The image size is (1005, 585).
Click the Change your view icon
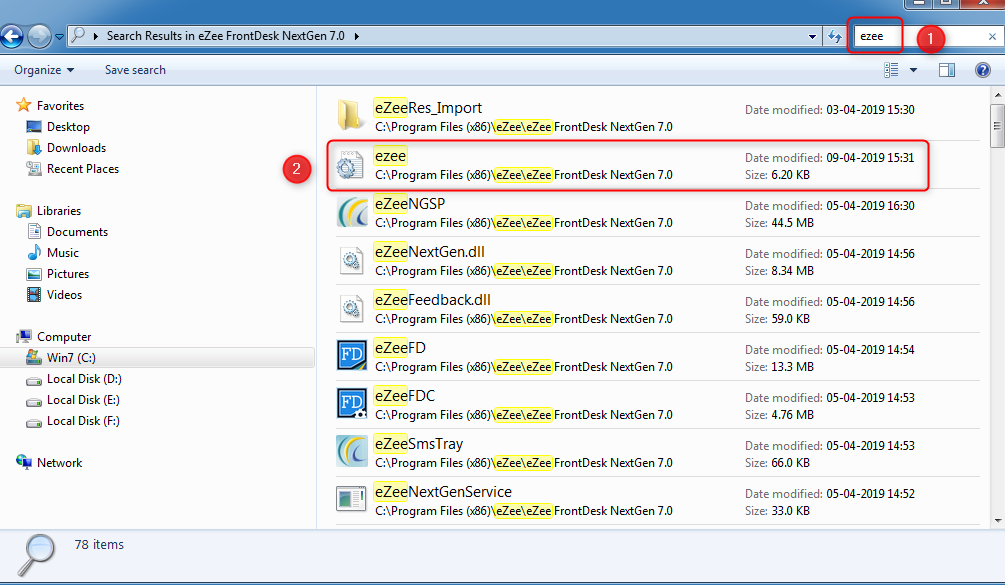(x=891, y=70)
